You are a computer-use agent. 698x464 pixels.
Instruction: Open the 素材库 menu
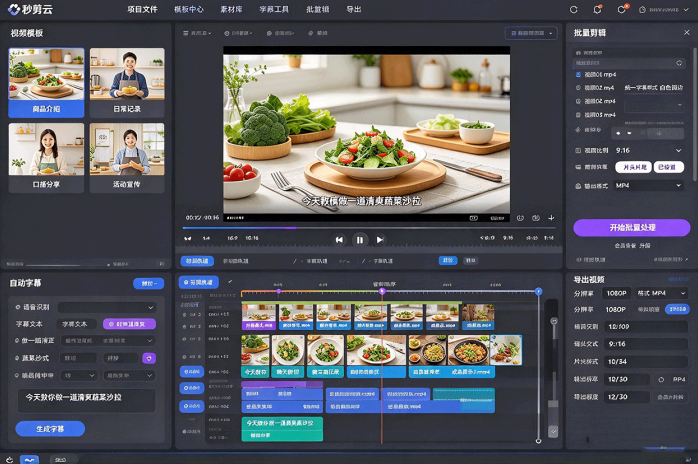231,9
